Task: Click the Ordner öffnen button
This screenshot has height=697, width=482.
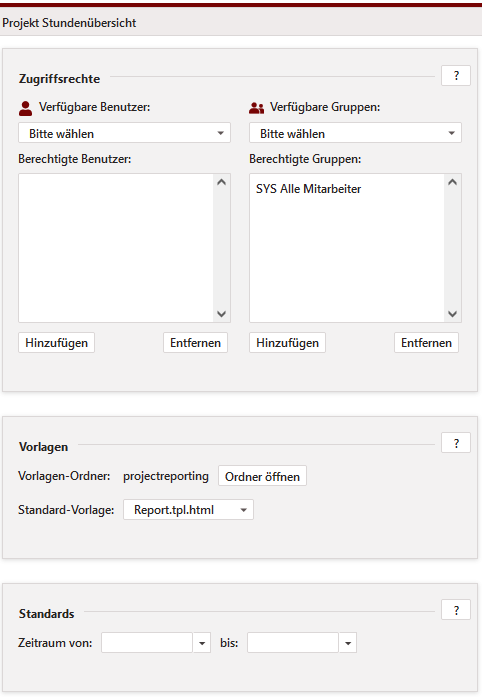Action: [262, 476]
